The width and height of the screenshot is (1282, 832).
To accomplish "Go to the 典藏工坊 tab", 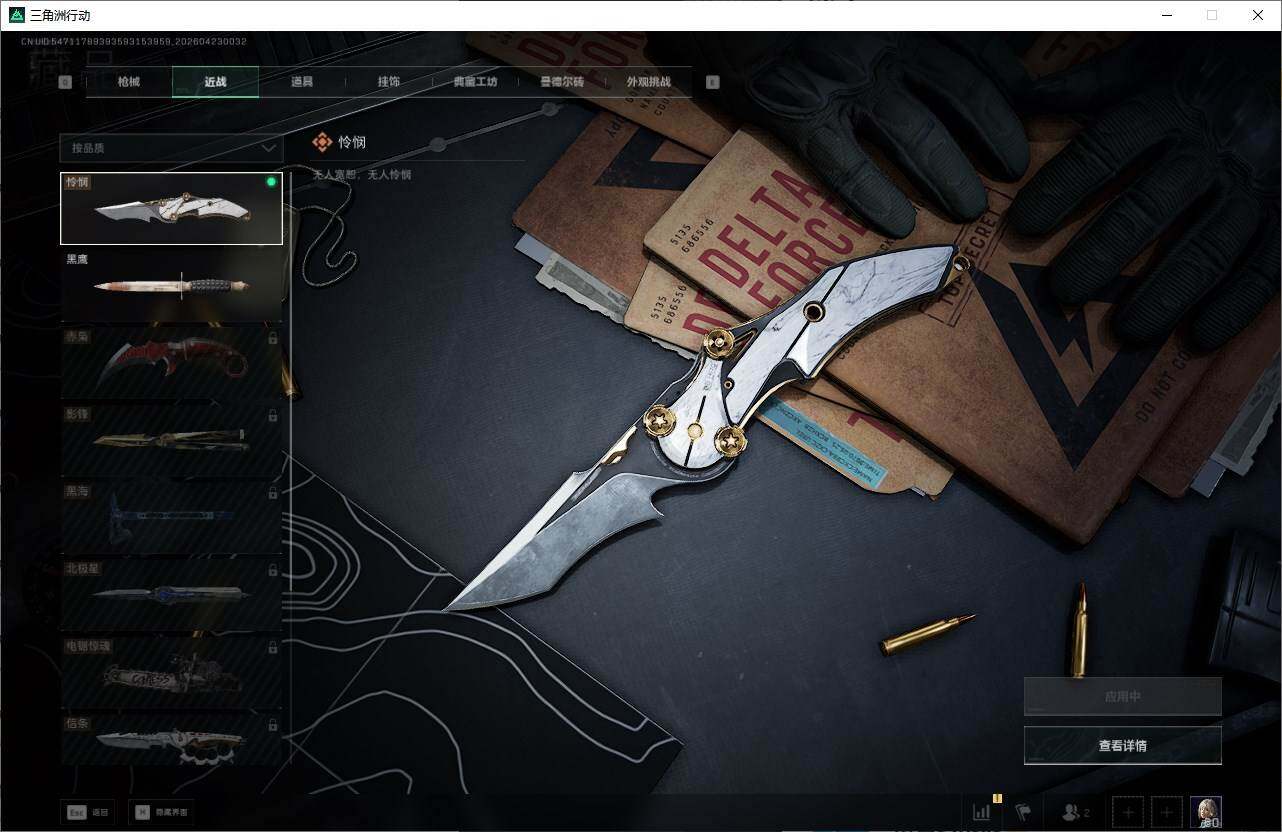I will point(475,82).
